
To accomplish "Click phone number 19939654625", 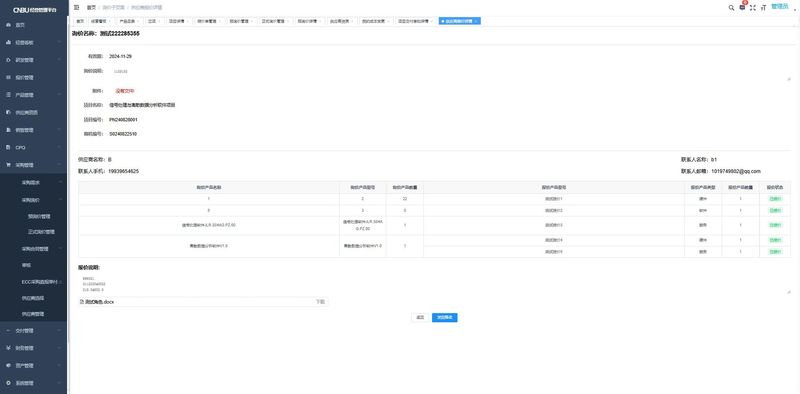I will 123,171.
